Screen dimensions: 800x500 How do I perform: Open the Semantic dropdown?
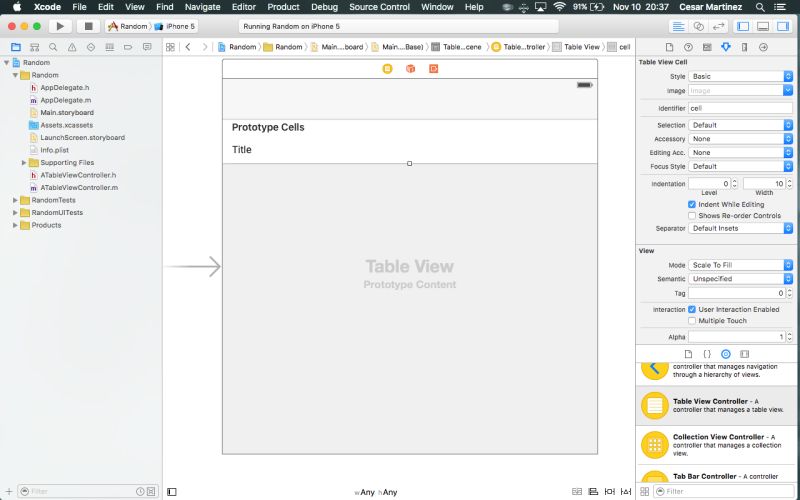pyautogui.click(x=740, y=279)
